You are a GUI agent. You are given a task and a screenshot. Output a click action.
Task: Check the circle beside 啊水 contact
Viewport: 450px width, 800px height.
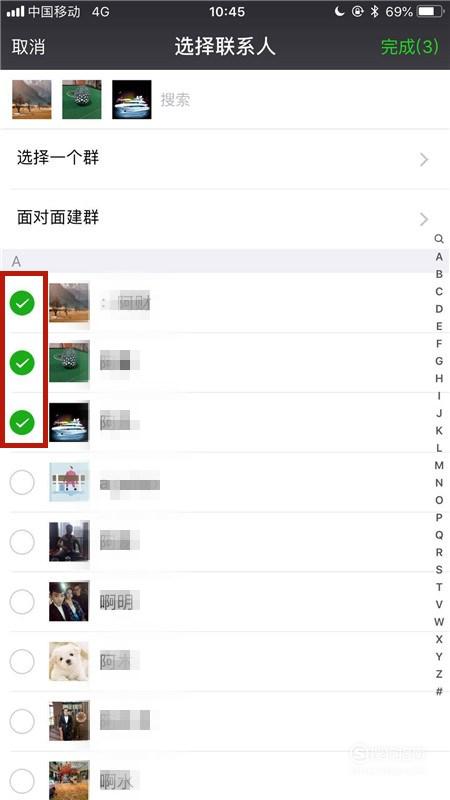coord(22,781)
